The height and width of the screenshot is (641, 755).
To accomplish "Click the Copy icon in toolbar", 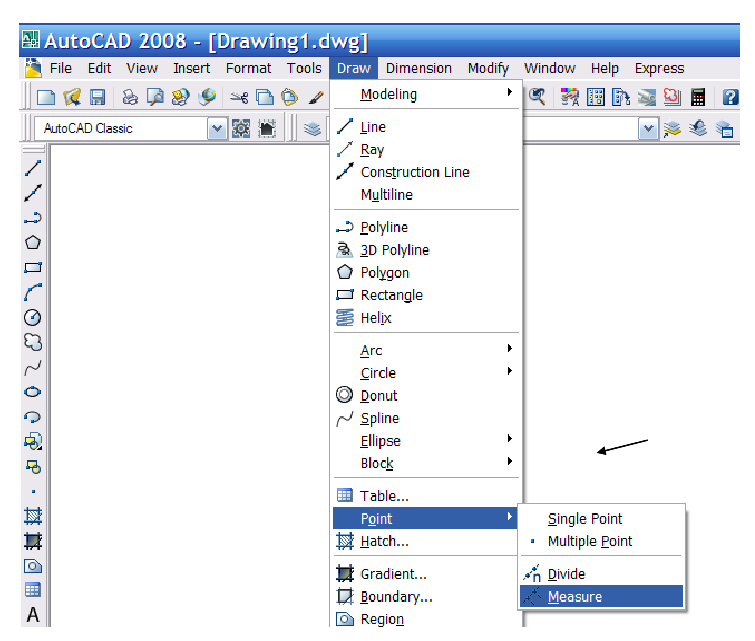I will coord(264,97).
